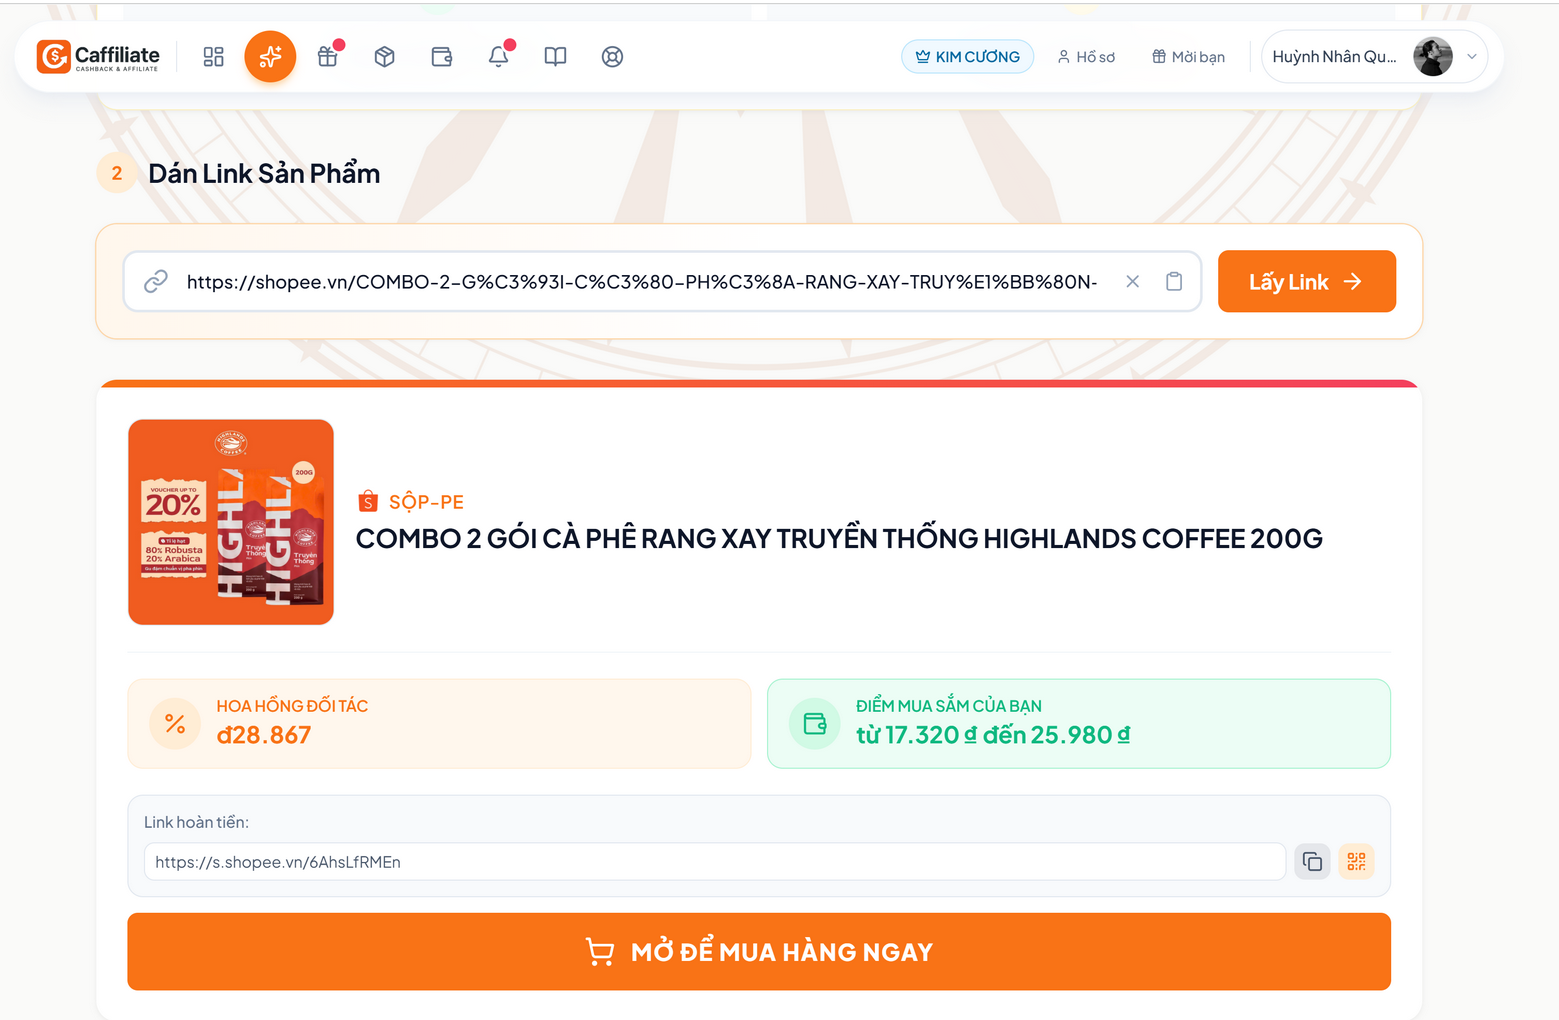Open notifications bell icon

coord(498,57)
